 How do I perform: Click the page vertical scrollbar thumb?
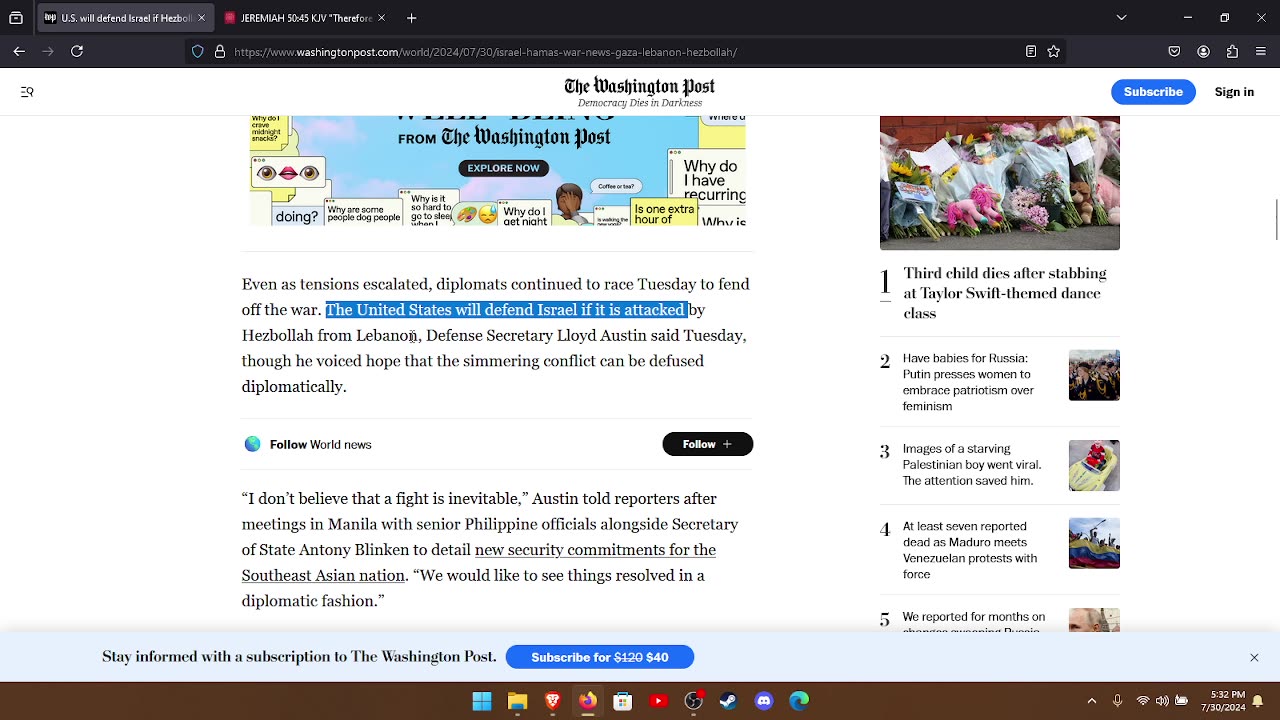coord(1276,220)
